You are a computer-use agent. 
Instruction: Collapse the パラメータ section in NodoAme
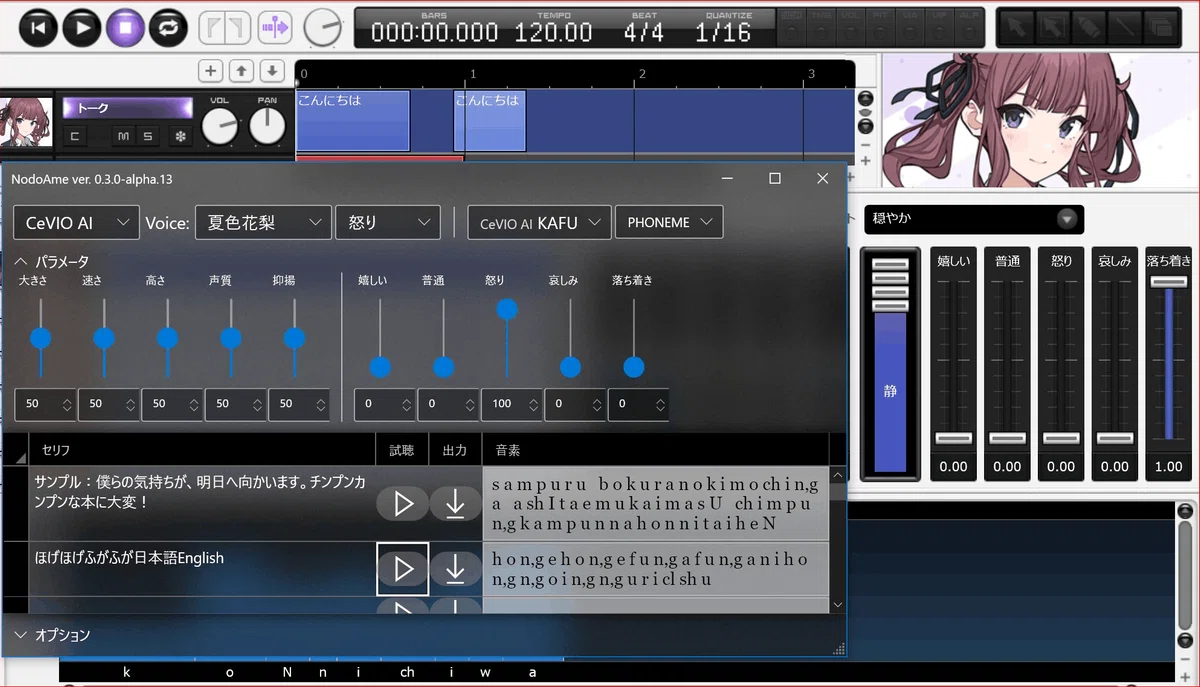[51, 261]
